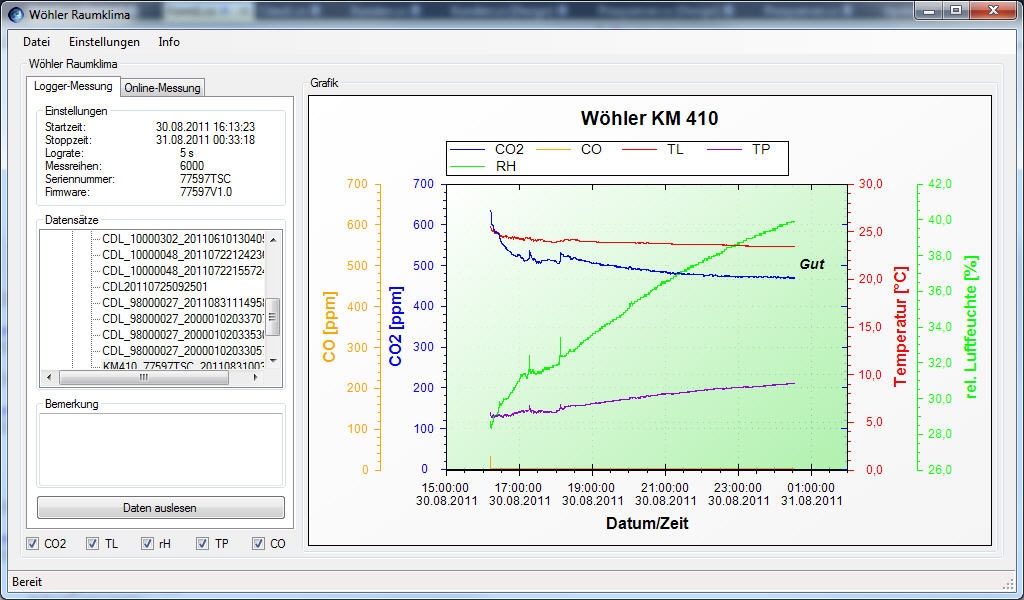The image size is (1024, 600).
Task: Click the chart title "Wöhler KM 410"
Action: click(x=649, y=118)
